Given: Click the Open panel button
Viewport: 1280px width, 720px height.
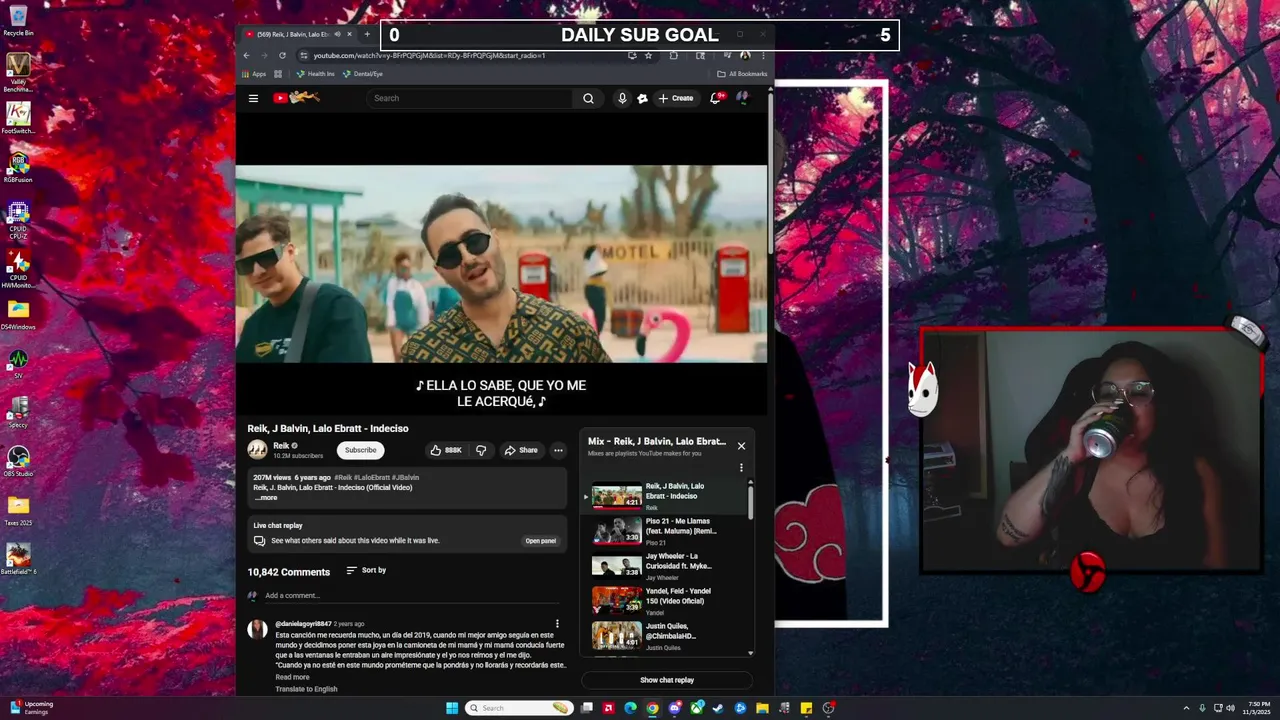Looking at the screenshot, I should coord(541,541).
